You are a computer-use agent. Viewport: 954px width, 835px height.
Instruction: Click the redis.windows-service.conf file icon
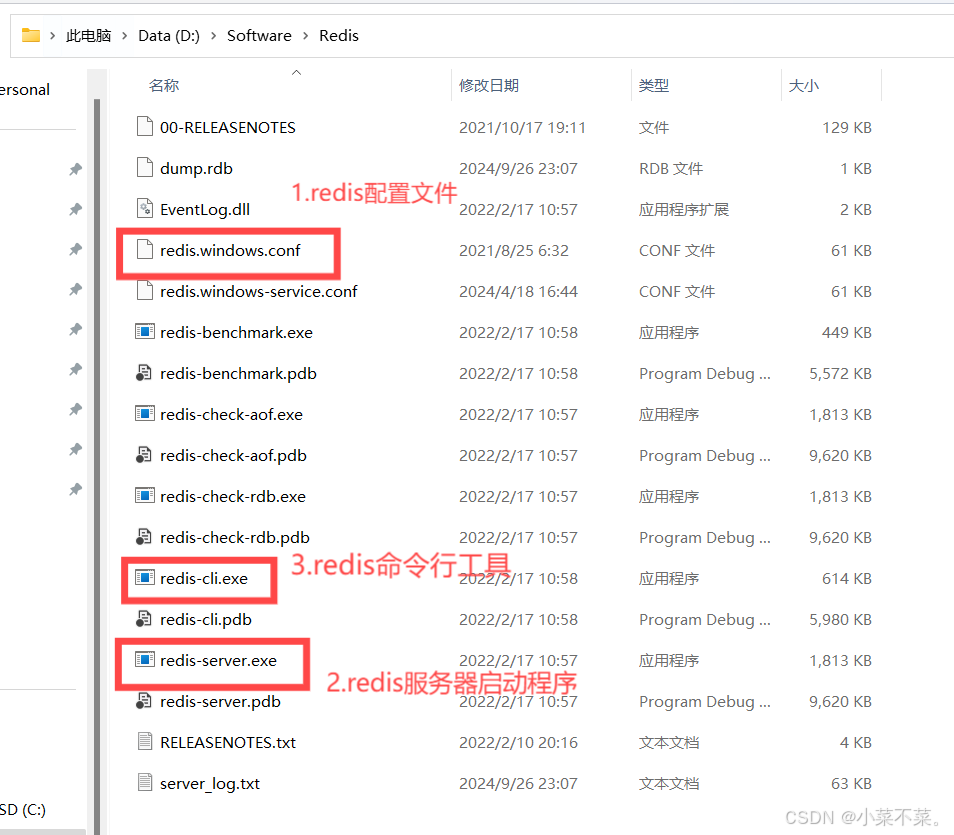pyautogui.click(x=145, y=290)
